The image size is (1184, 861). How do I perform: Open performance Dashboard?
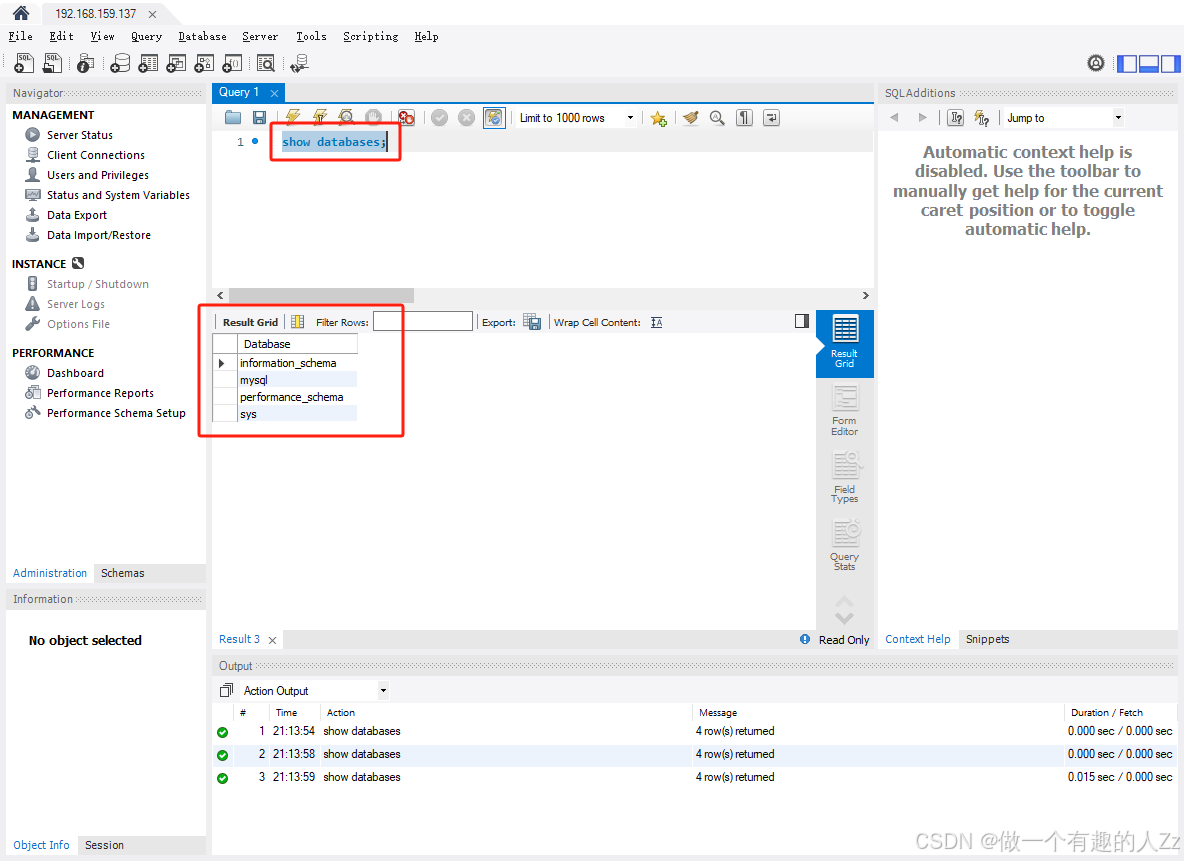coord(75,373)
